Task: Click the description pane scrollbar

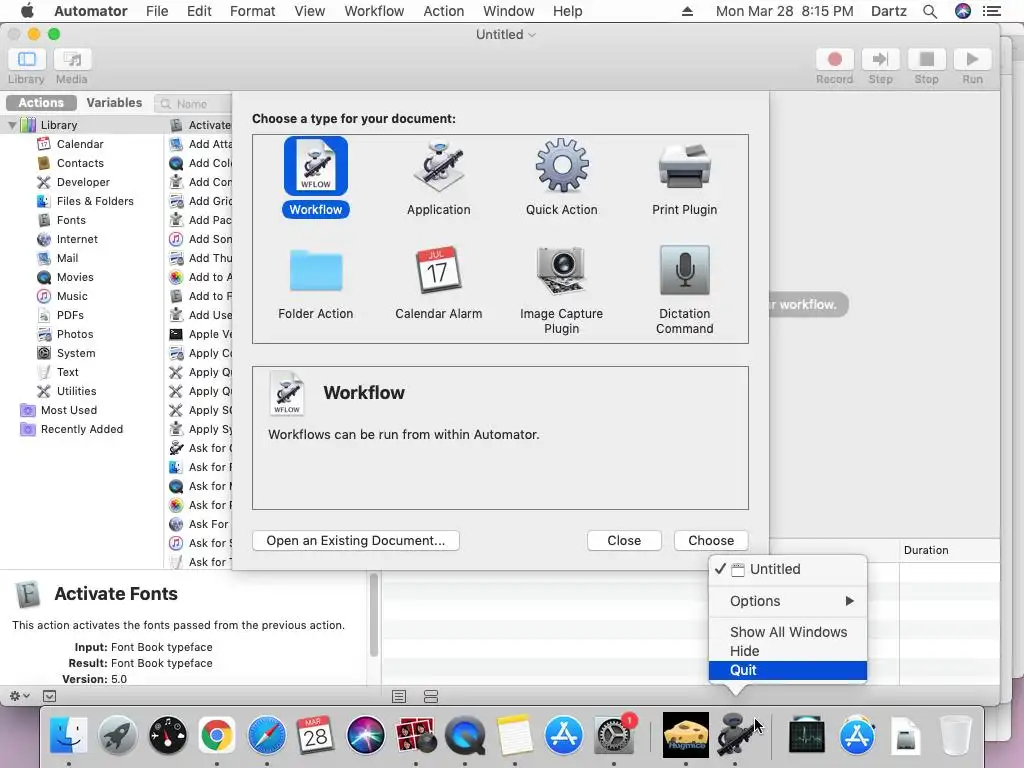Action: 374,614
